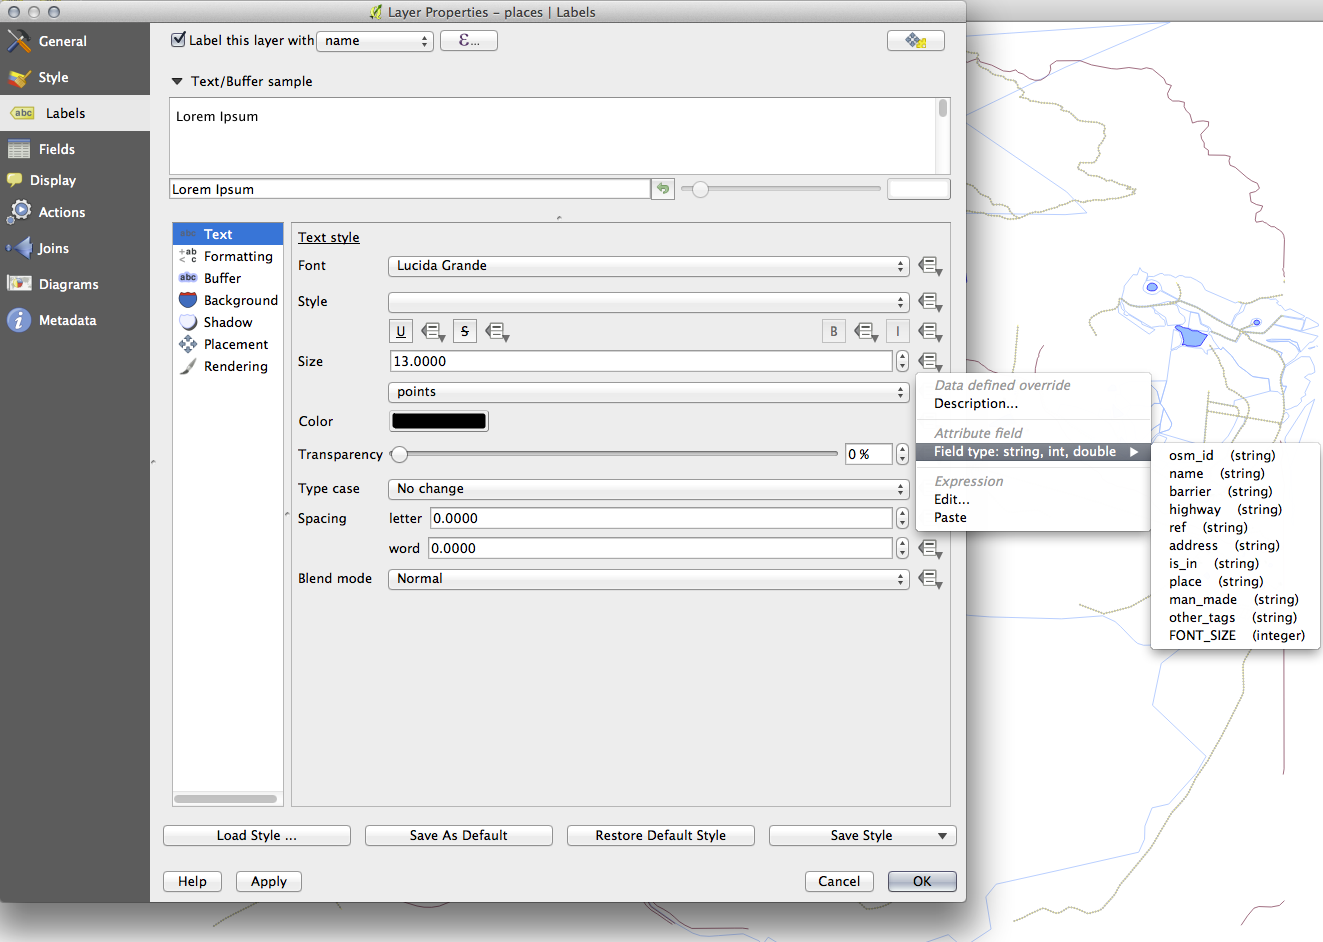This screenshot has height=942, width=1323.
Task: Click into the Size input field
Action: click(640, 362)
